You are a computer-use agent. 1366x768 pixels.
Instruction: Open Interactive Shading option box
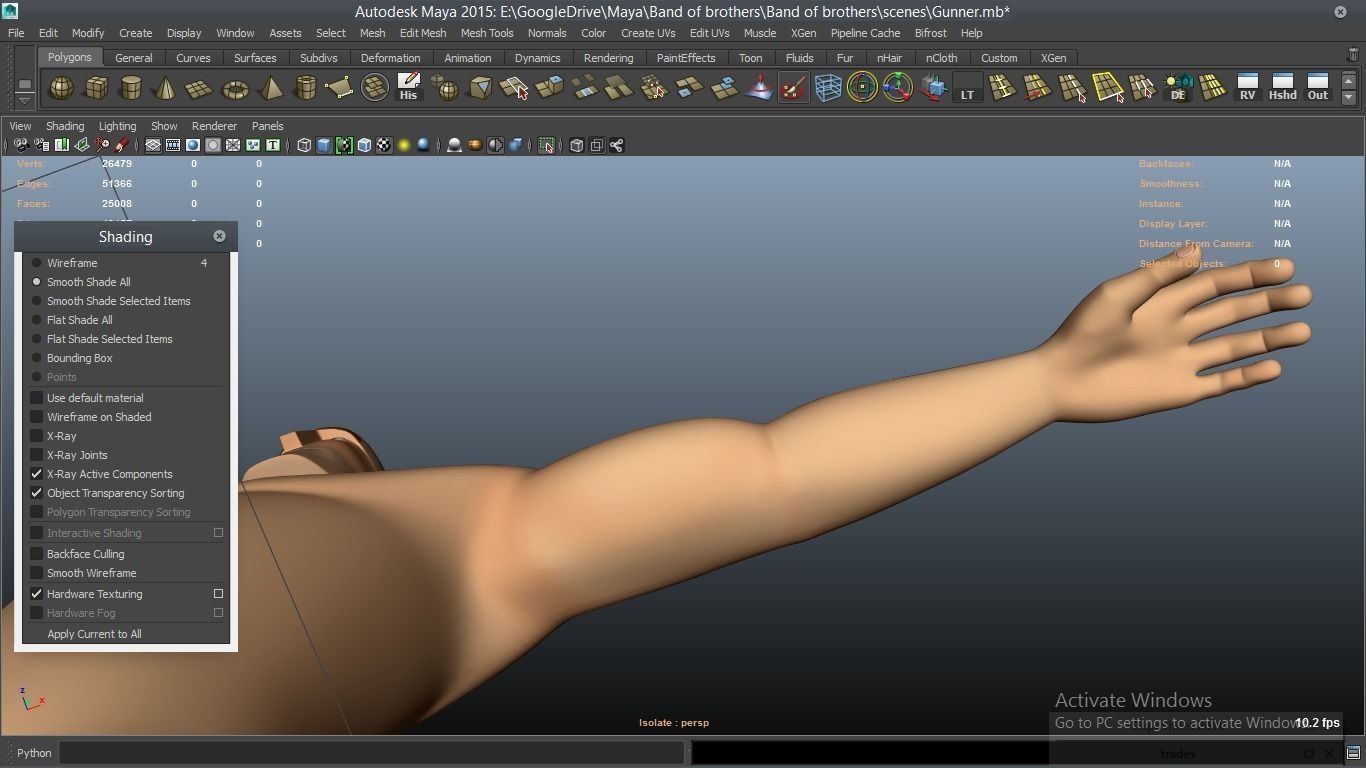coord(218,533)
